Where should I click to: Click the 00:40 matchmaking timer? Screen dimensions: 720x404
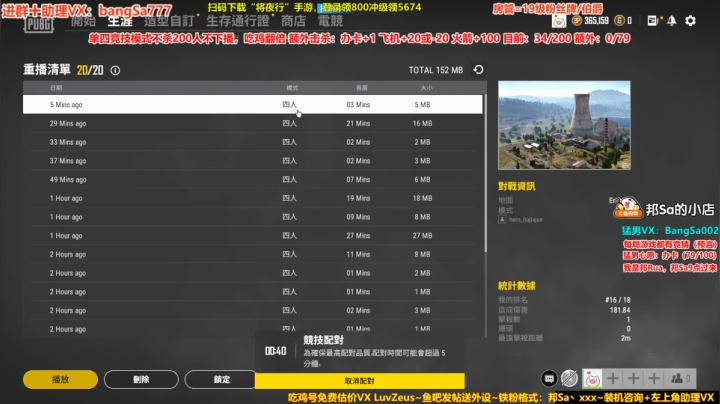pyautogui.click(x=276, y=351)
